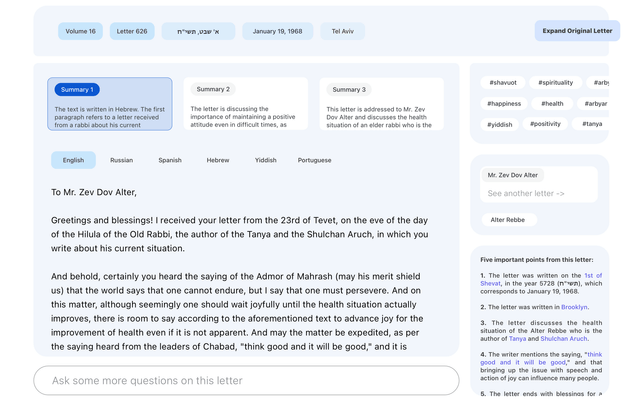Choose the Yiddish language tab
The image size is (640, 400).
(x=266, y=160)
